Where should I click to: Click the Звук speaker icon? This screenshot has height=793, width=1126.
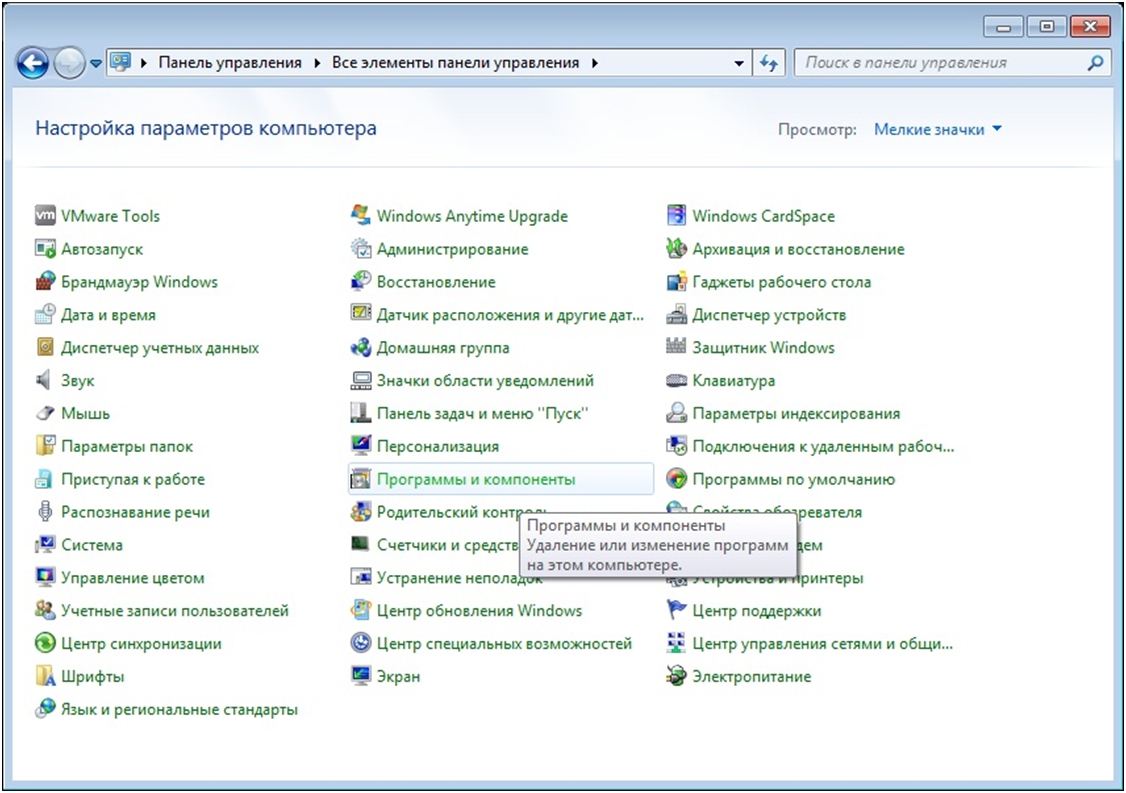(x=45, y=381)
